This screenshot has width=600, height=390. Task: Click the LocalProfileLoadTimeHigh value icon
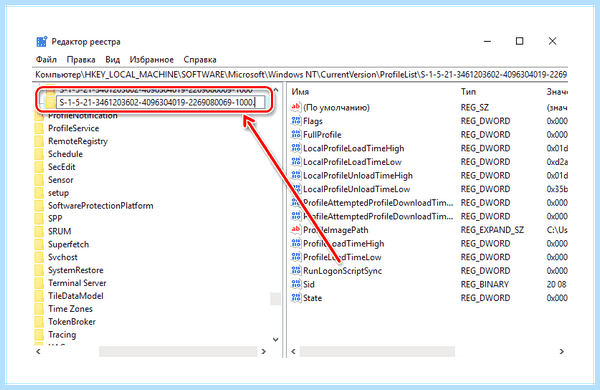[x=296, y=148]
